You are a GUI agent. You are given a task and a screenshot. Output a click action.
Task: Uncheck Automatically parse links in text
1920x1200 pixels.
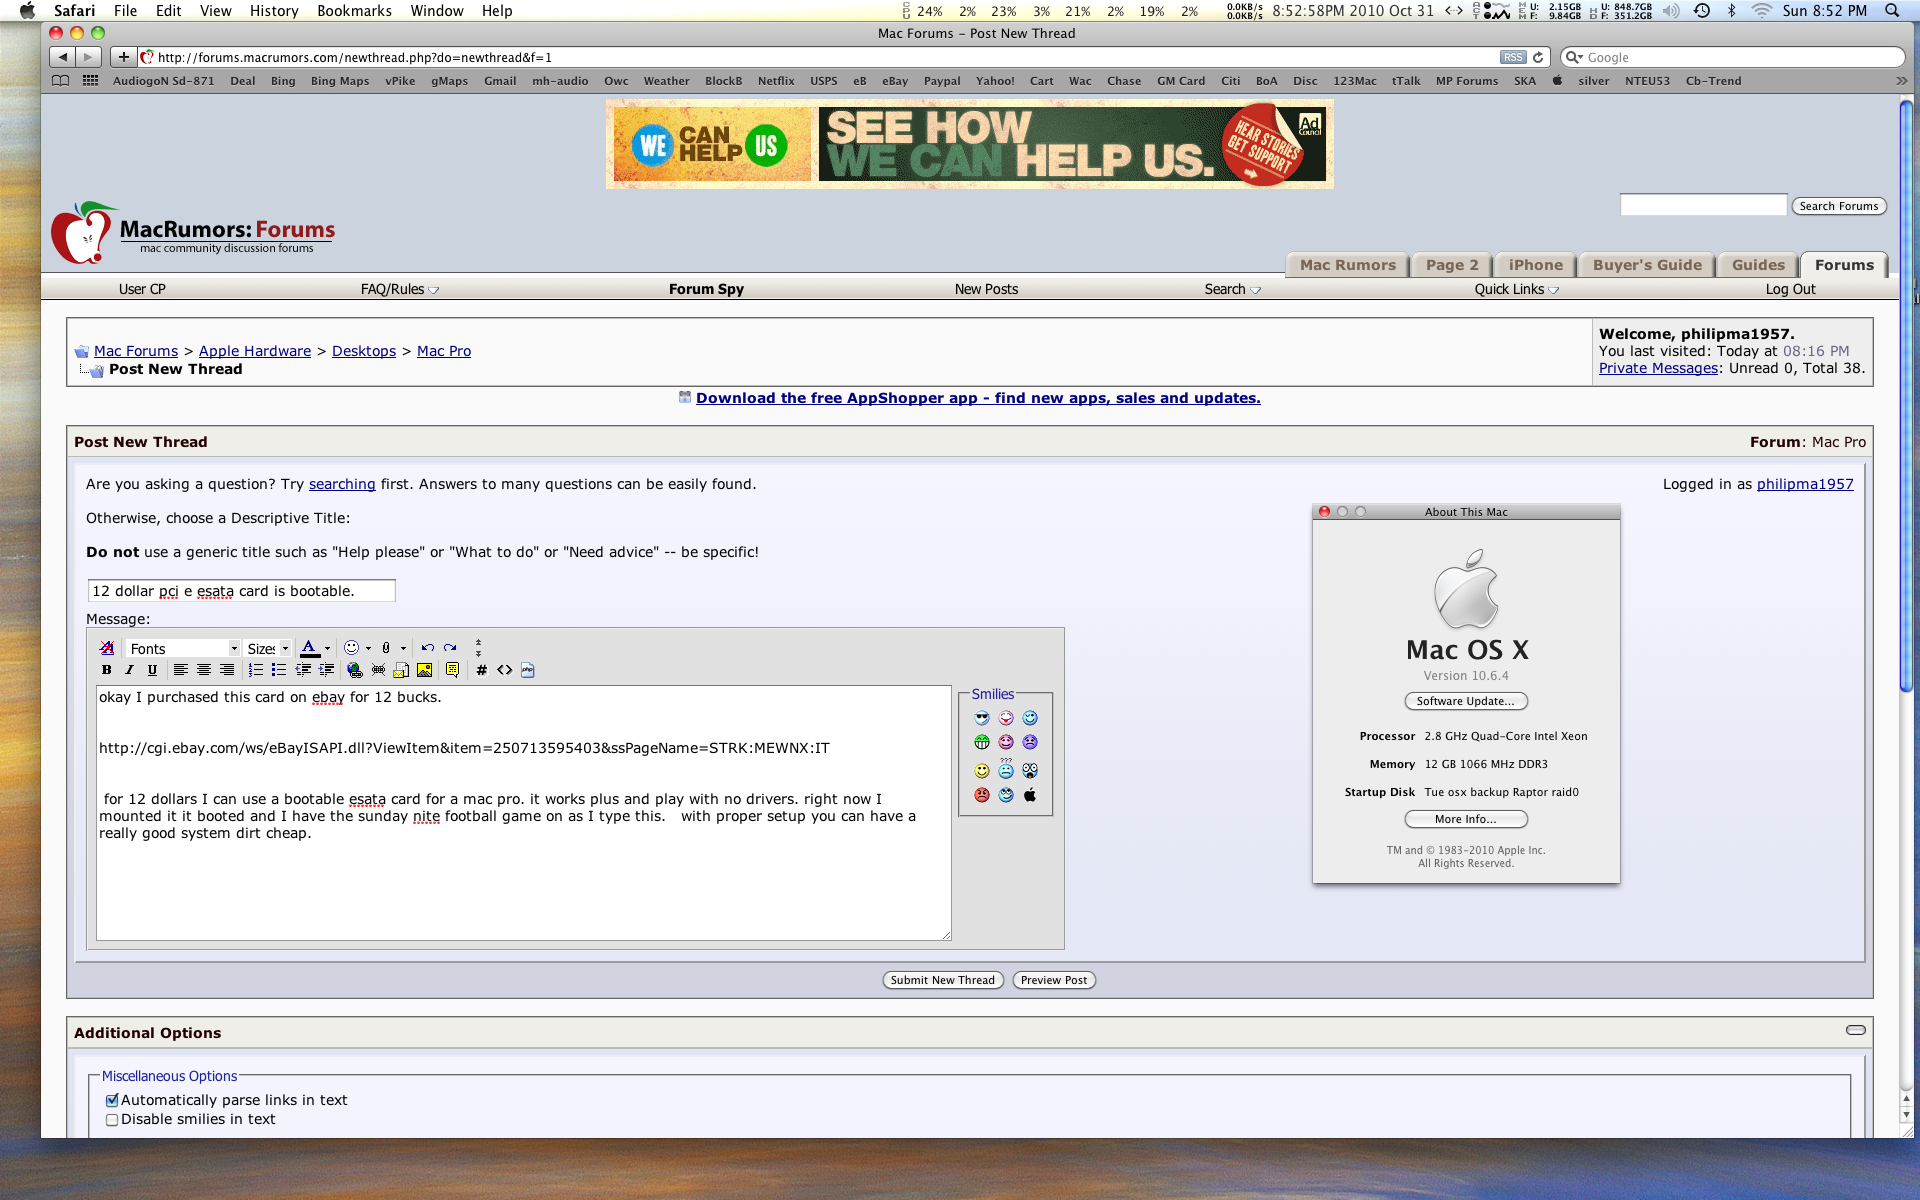point(111,1100)
